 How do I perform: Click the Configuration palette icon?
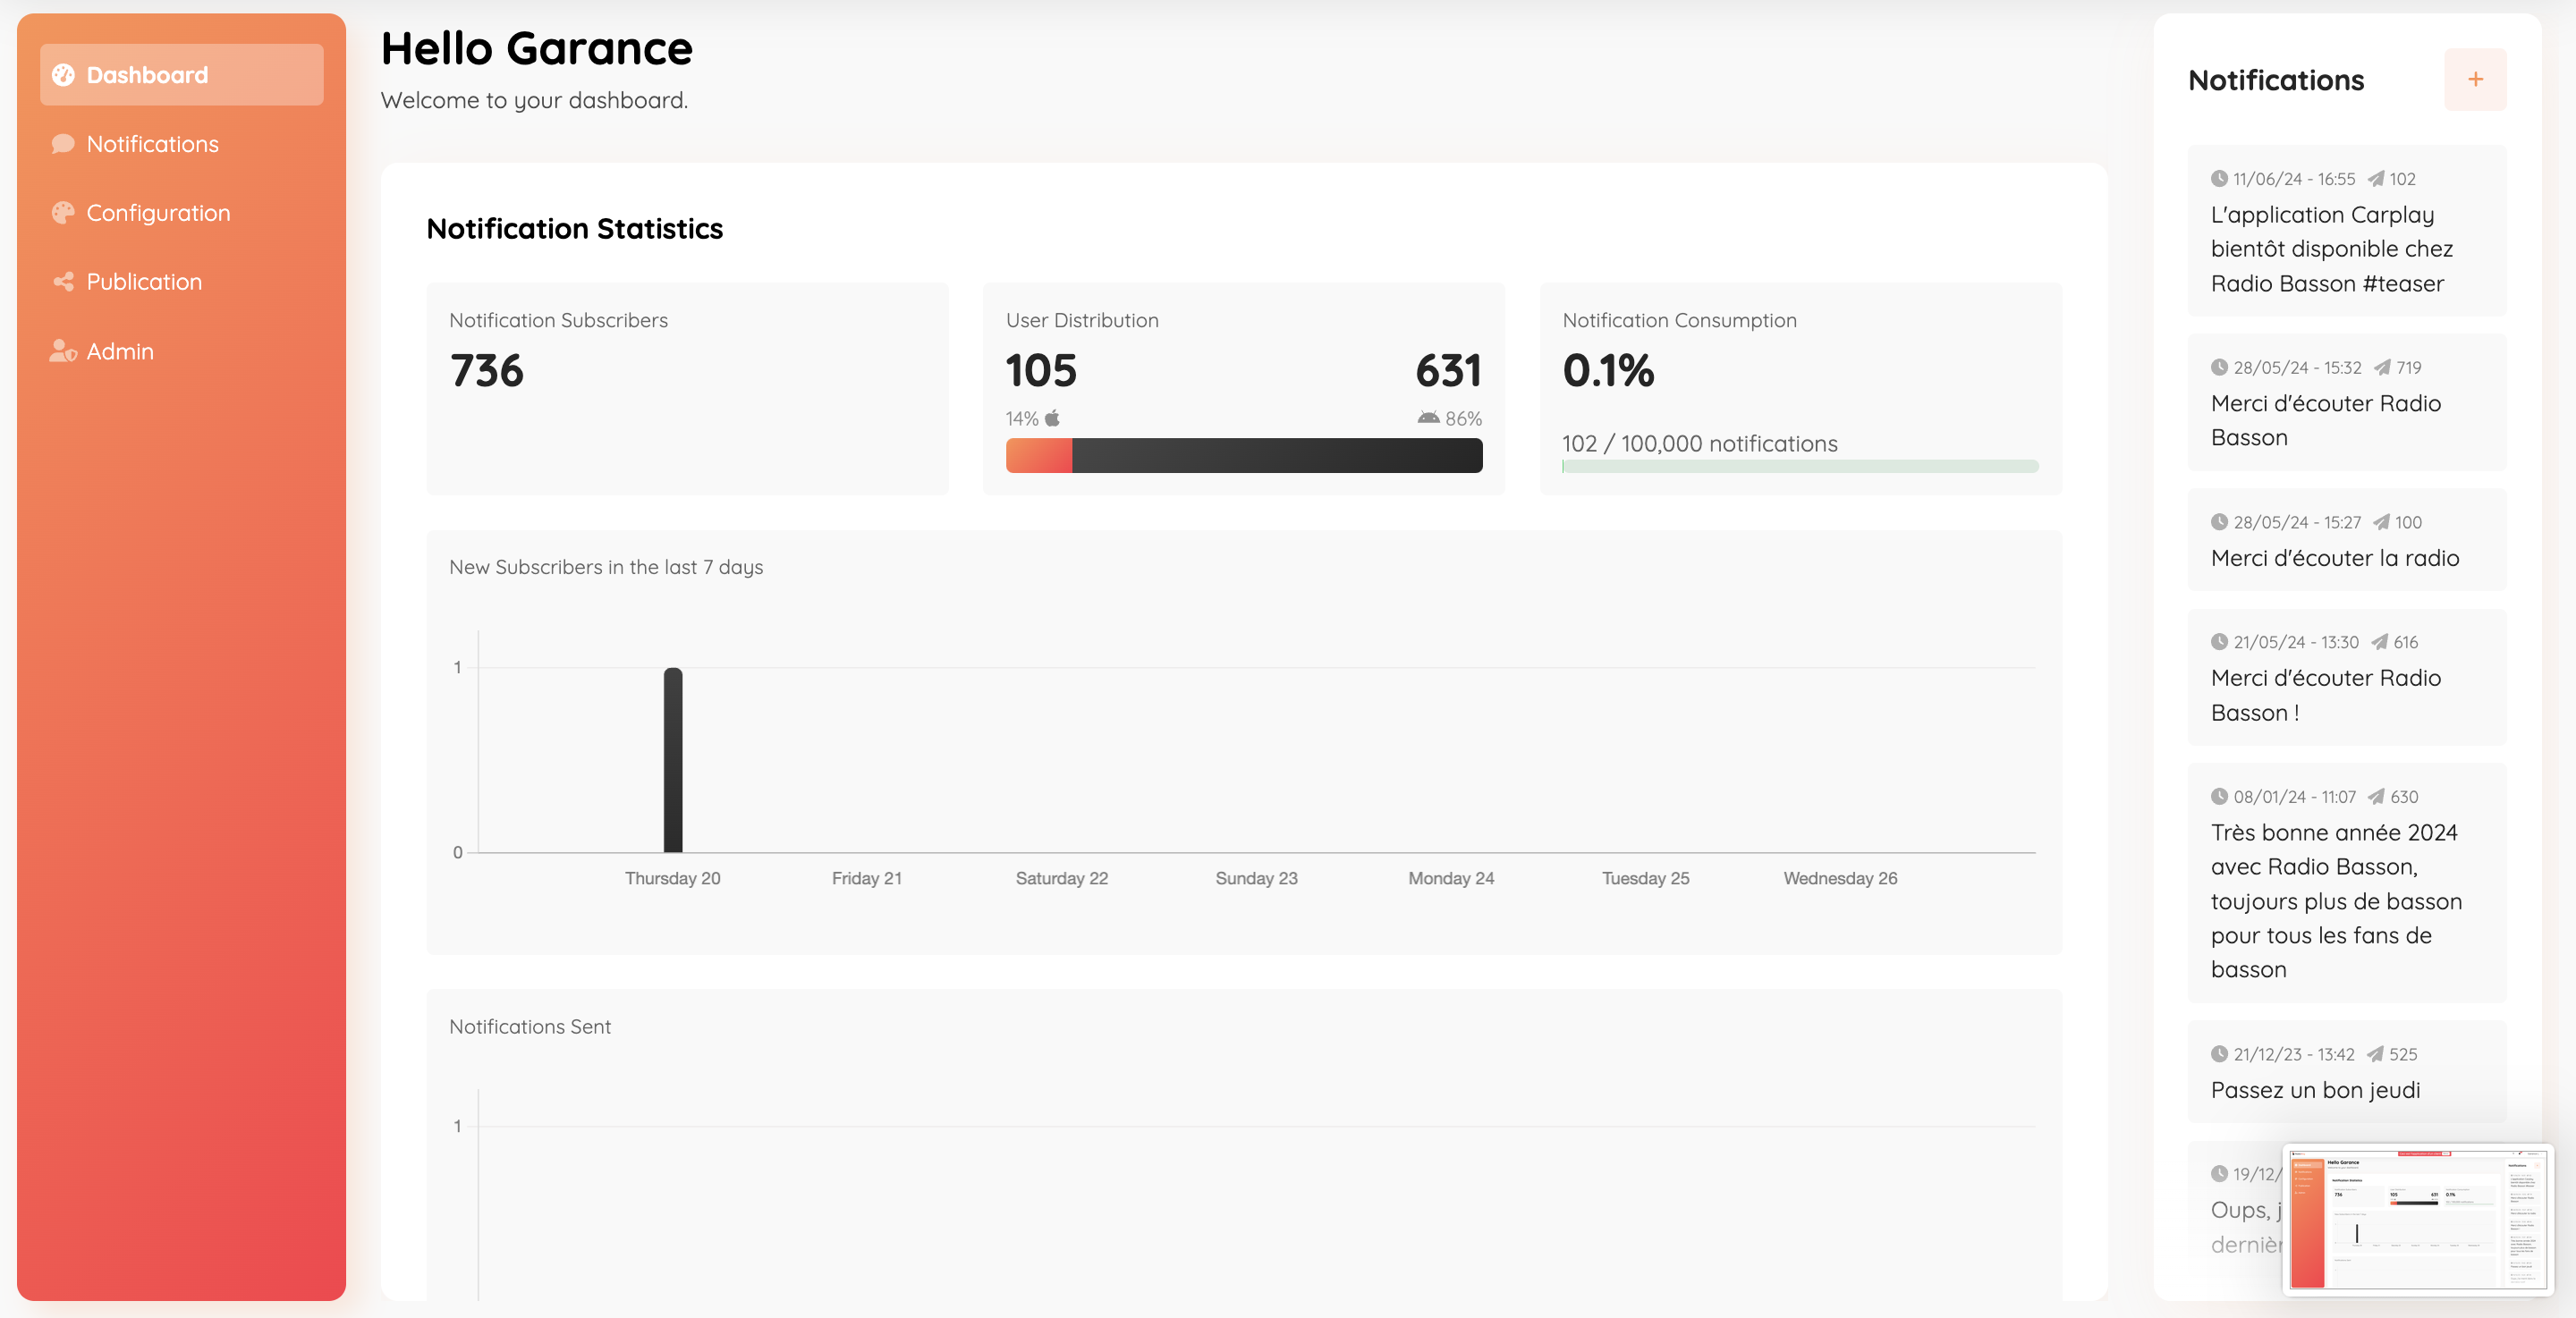(x=63, y=213)
